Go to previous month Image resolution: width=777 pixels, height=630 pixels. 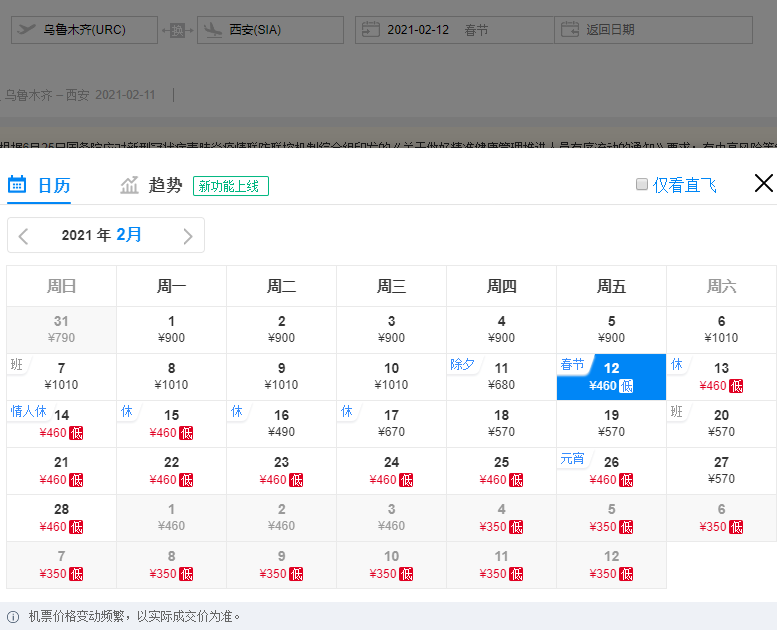tap(24, 236)
